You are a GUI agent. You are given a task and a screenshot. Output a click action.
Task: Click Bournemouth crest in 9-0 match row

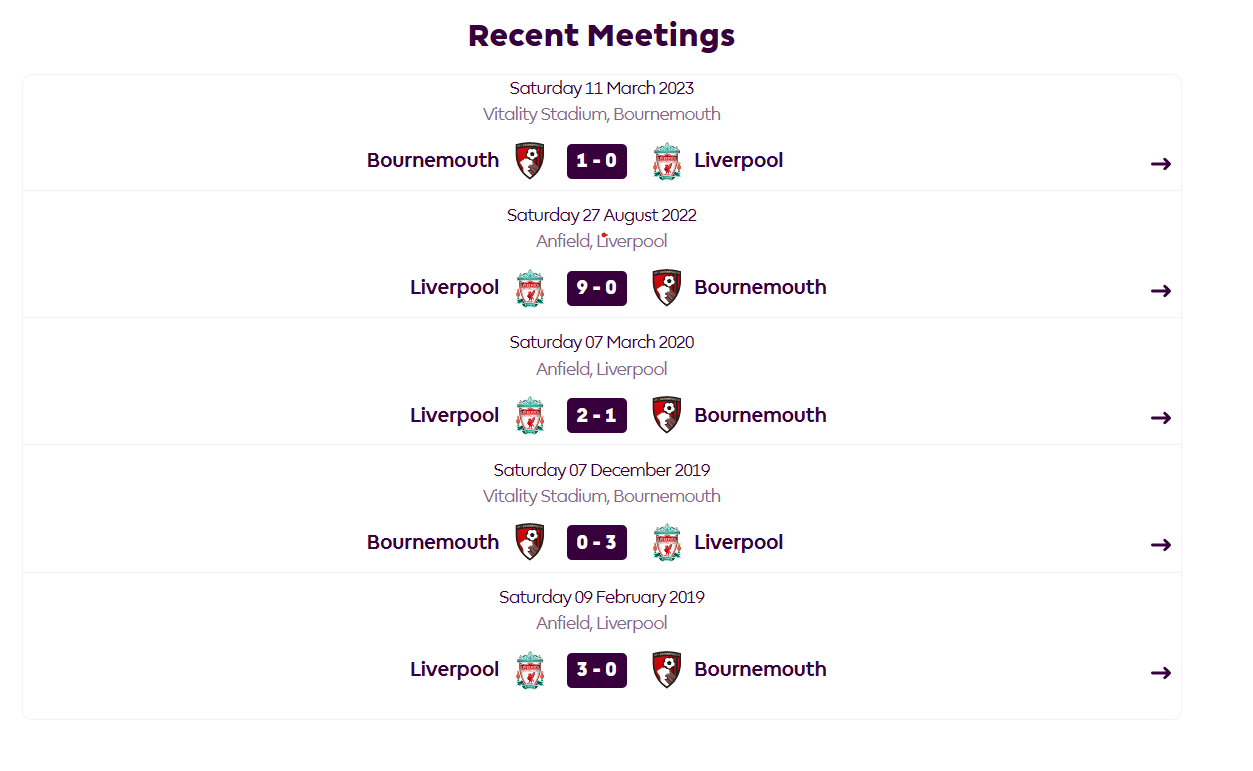pyautogui.click(x=666, y=288)
